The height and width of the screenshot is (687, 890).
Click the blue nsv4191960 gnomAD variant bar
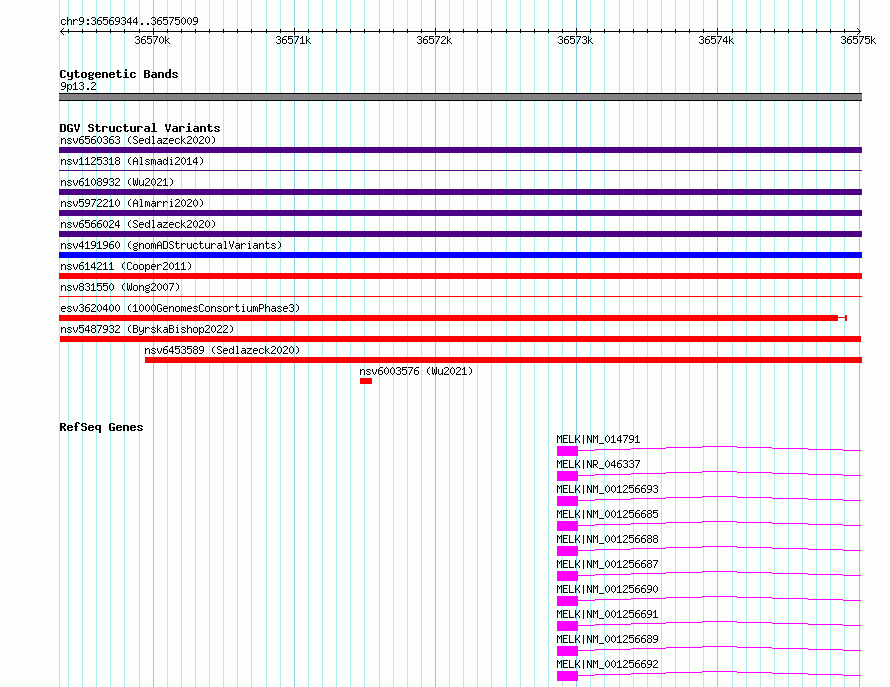pyautogui.click(x=460, y=255)
